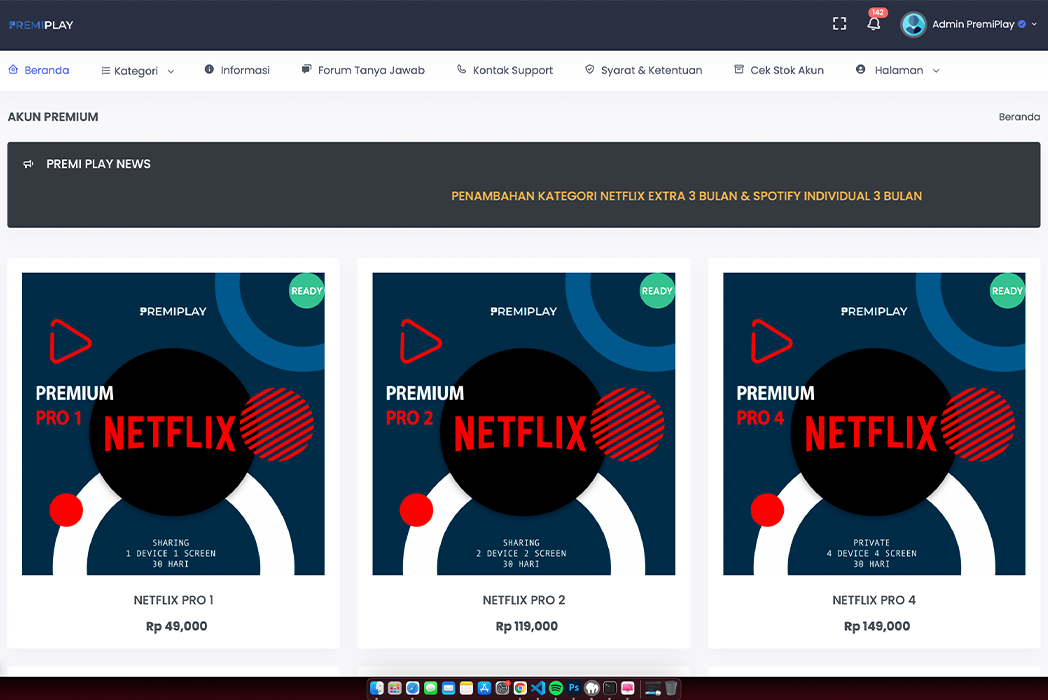
Task: Open Launchpad from the dock
Action: 394,688
